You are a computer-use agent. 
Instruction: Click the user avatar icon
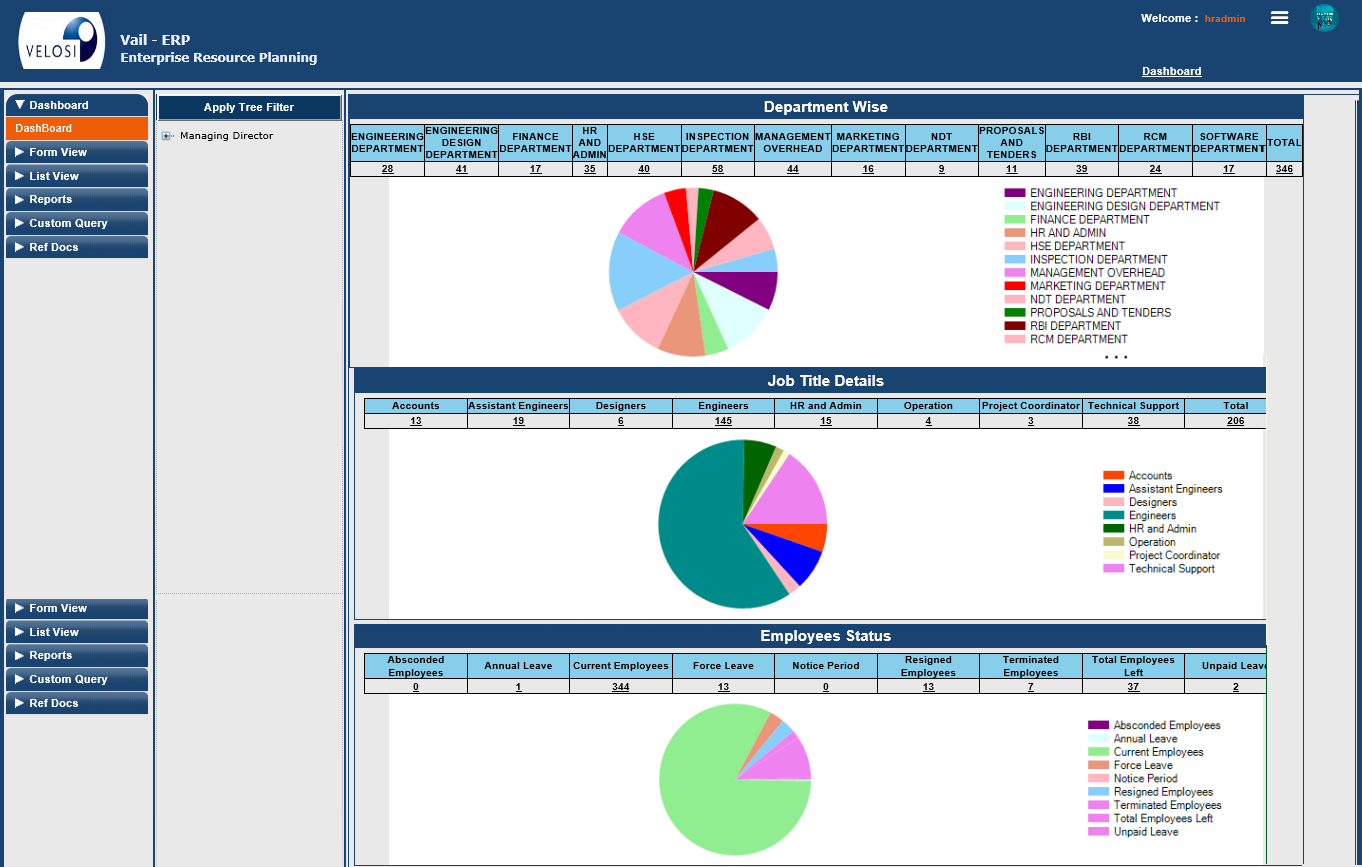pos(1324,18)
